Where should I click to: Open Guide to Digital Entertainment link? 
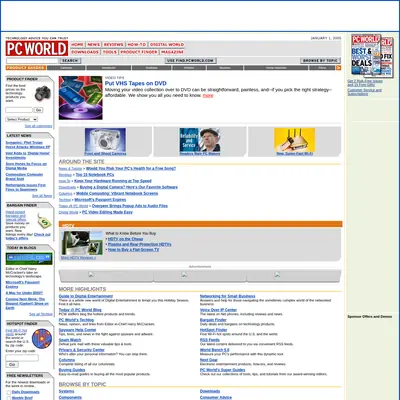click(x=86, y=296)
